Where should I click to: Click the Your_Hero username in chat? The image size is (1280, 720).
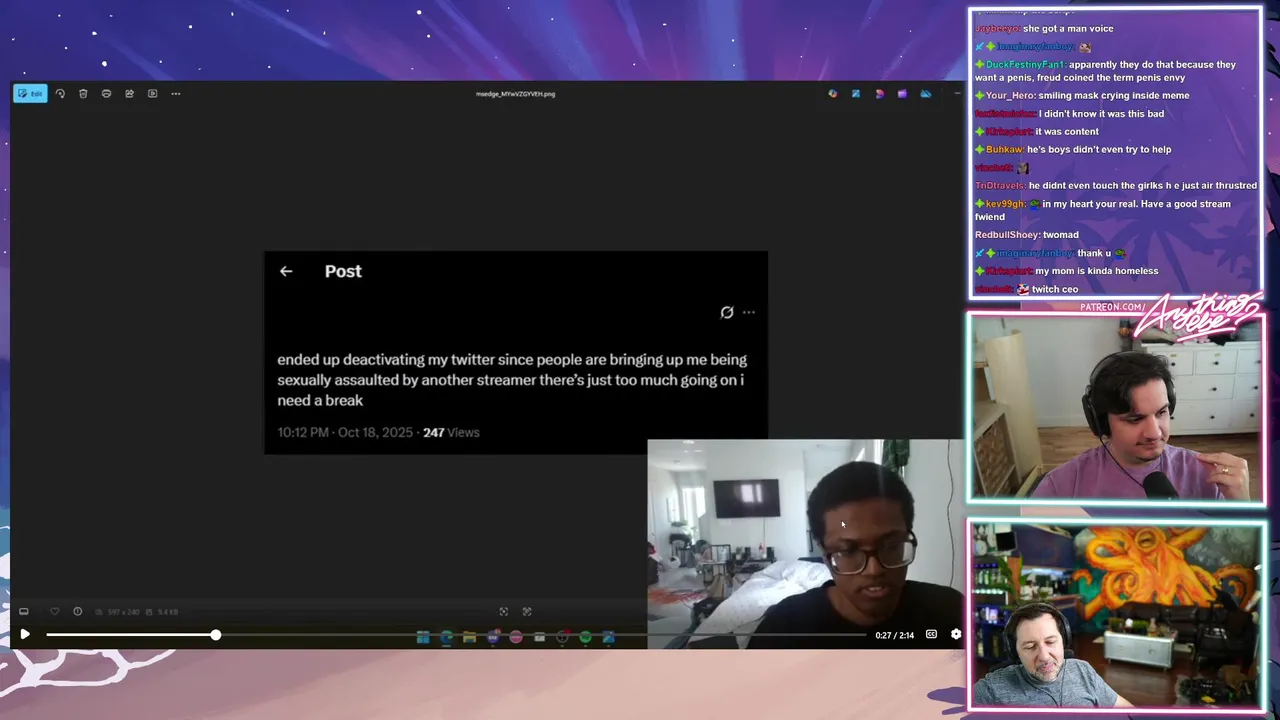(1010, 96)
